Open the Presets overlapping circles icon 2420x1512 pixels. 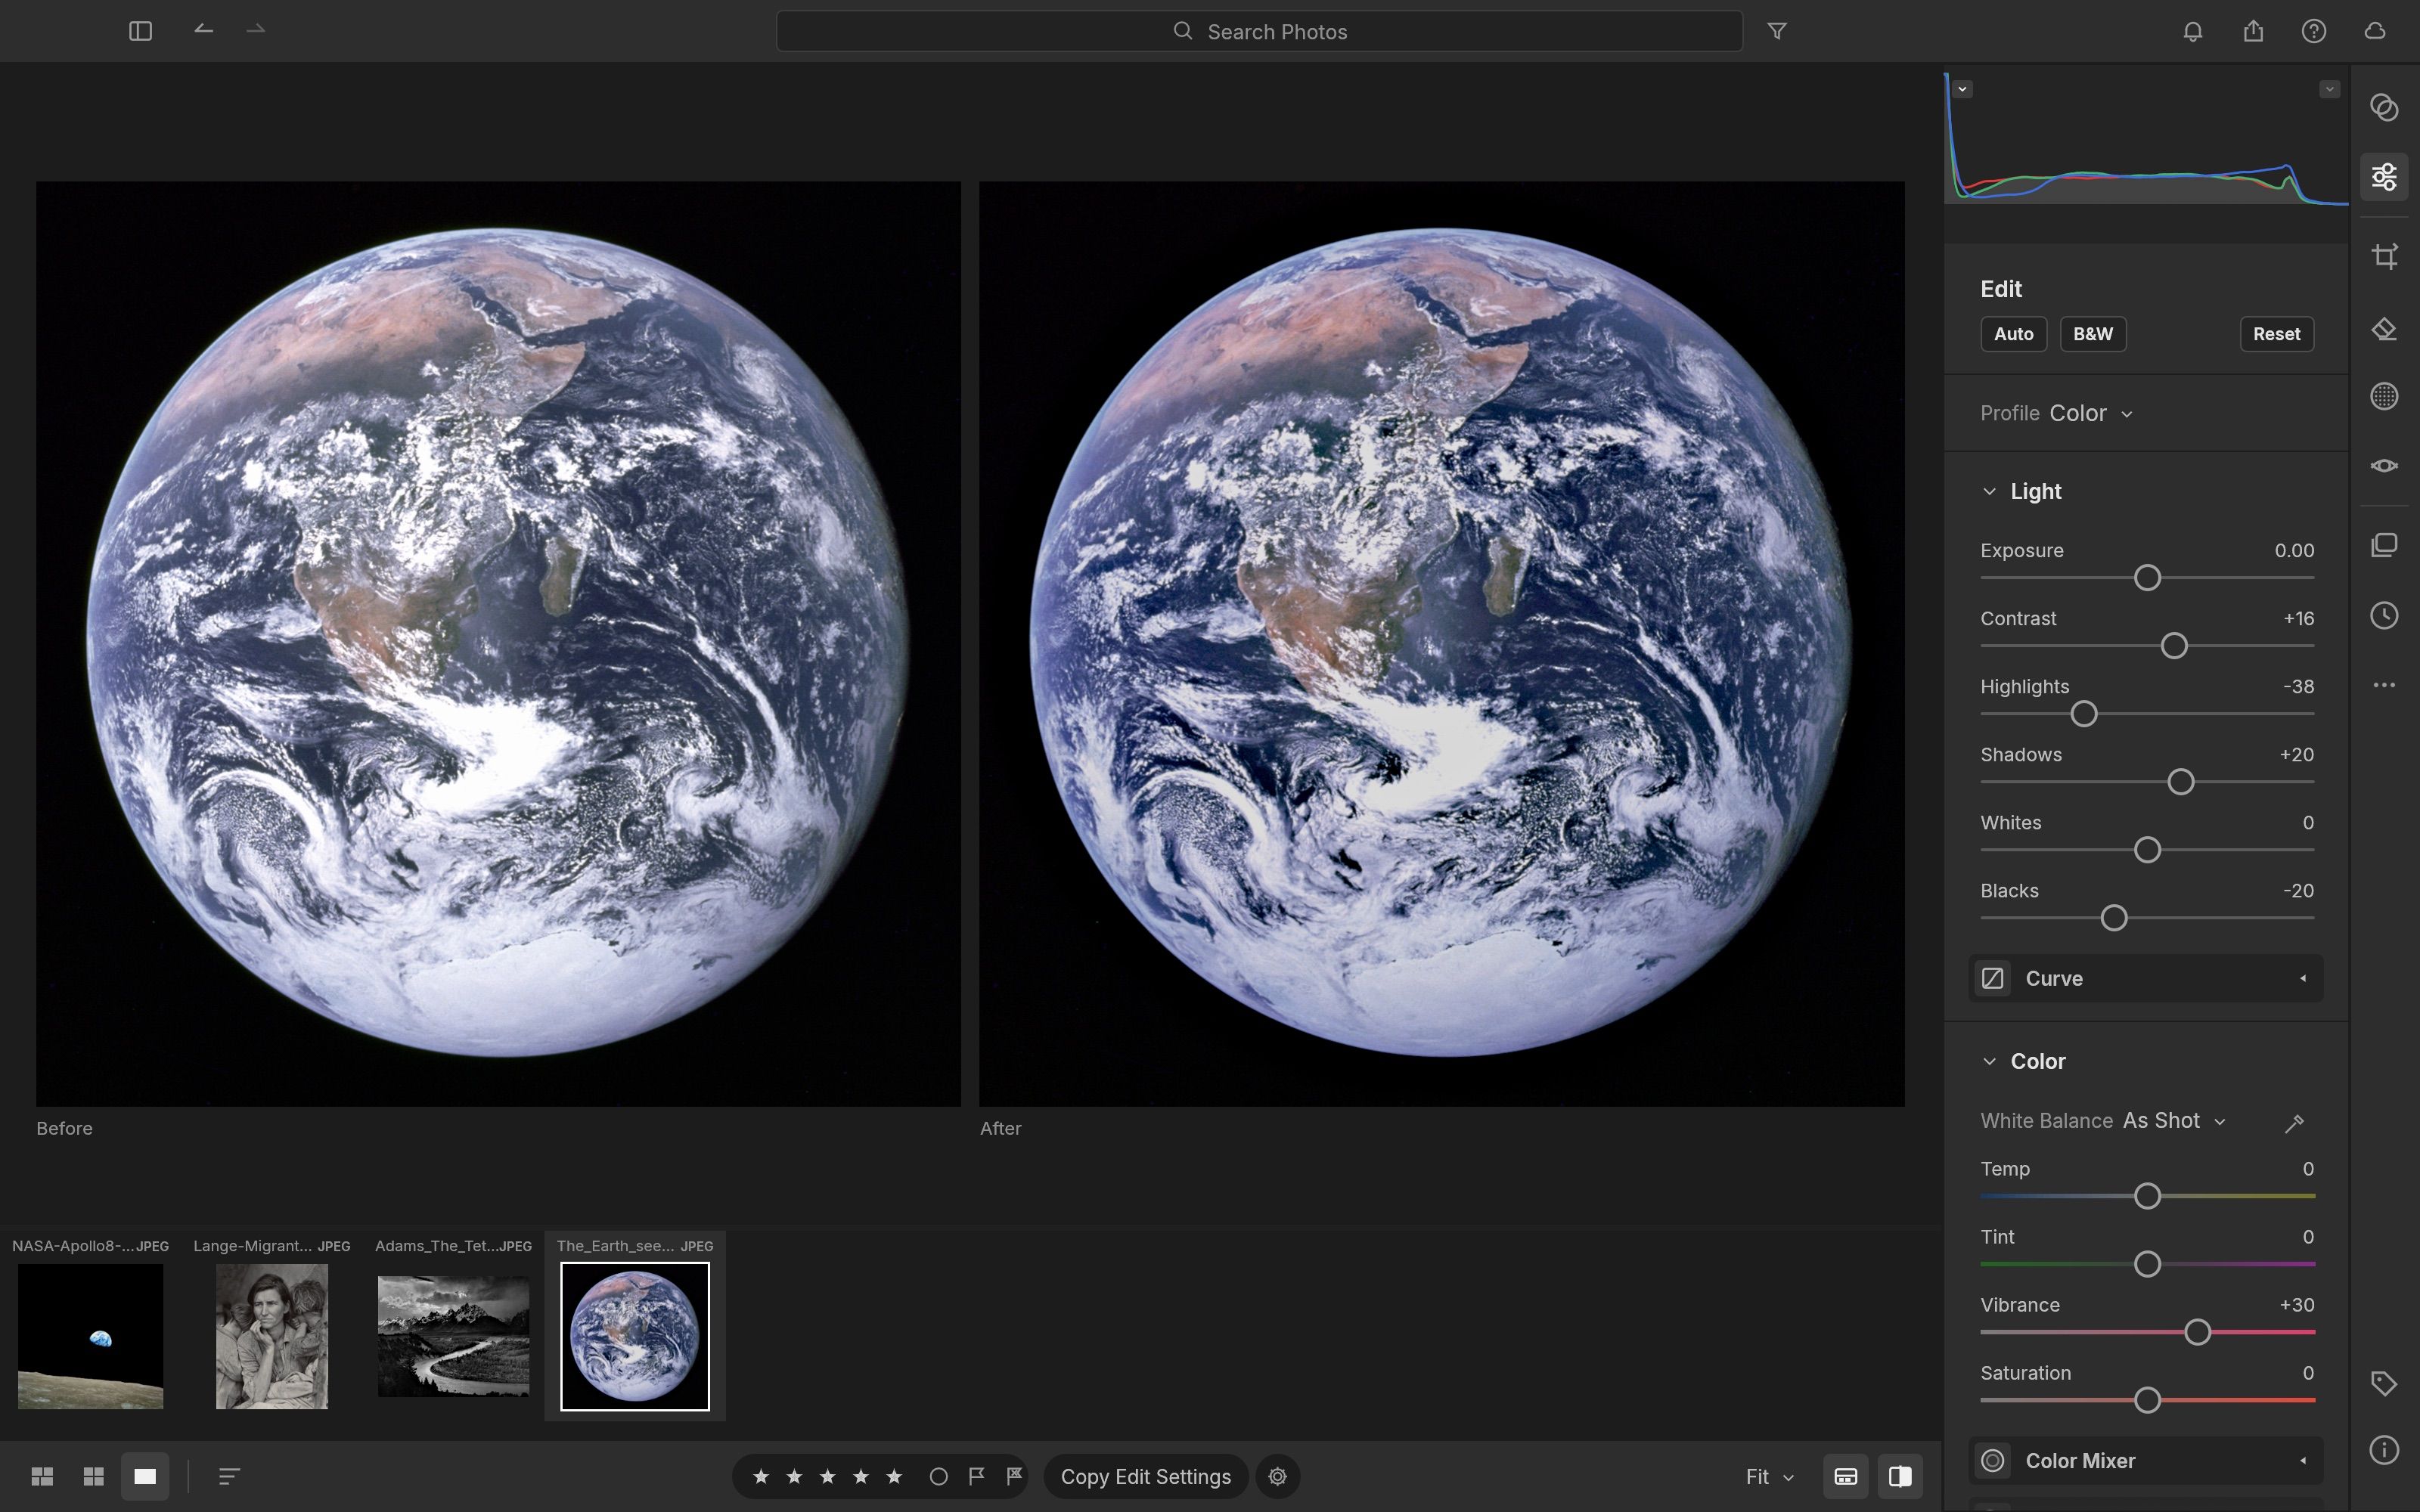2384,107
